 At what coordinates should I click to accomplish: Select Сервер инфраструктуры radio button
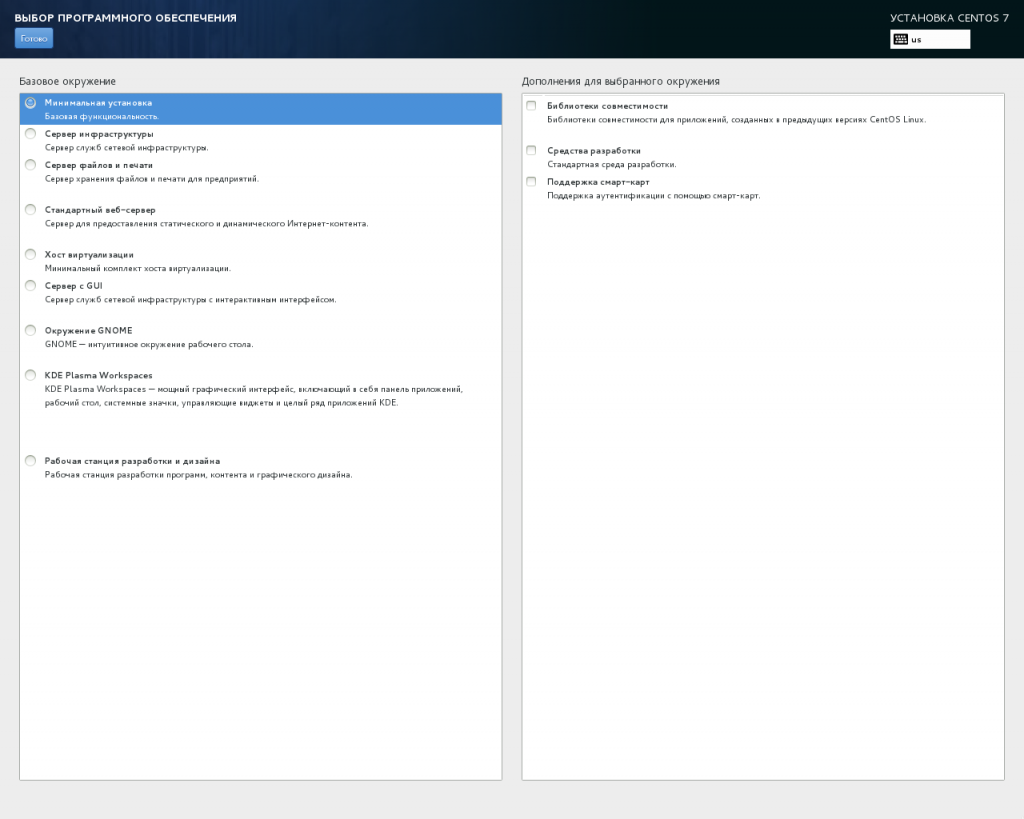31,134
